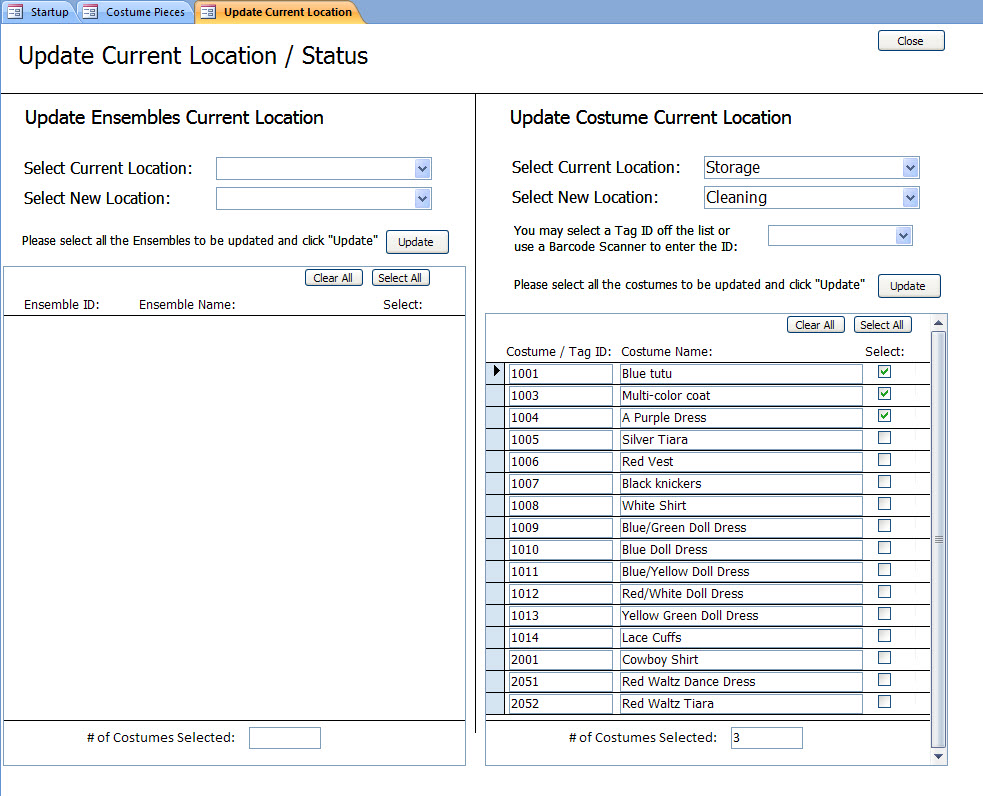Uncheck the Multi-color coat checkbox
983x796 pixels.
pyautogui.click(x=884, y=394)
